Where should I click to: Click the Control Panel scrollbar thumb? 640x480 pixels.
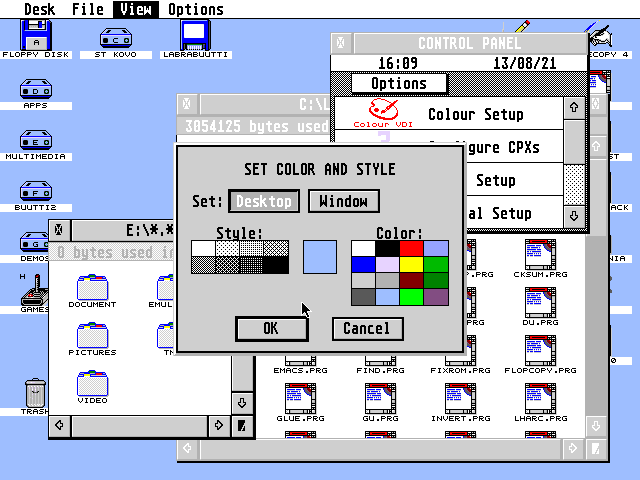[574, 142]
